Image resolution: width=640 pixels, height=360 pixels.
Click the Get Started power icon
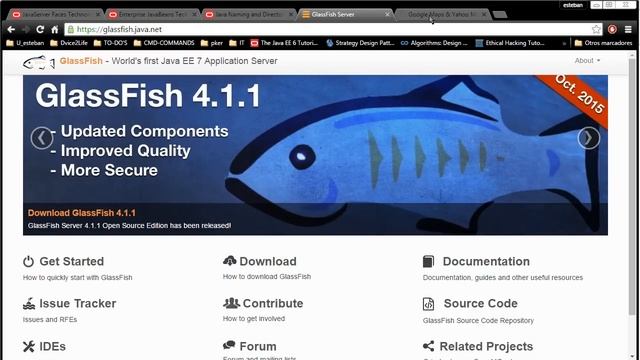coord(28,262)
